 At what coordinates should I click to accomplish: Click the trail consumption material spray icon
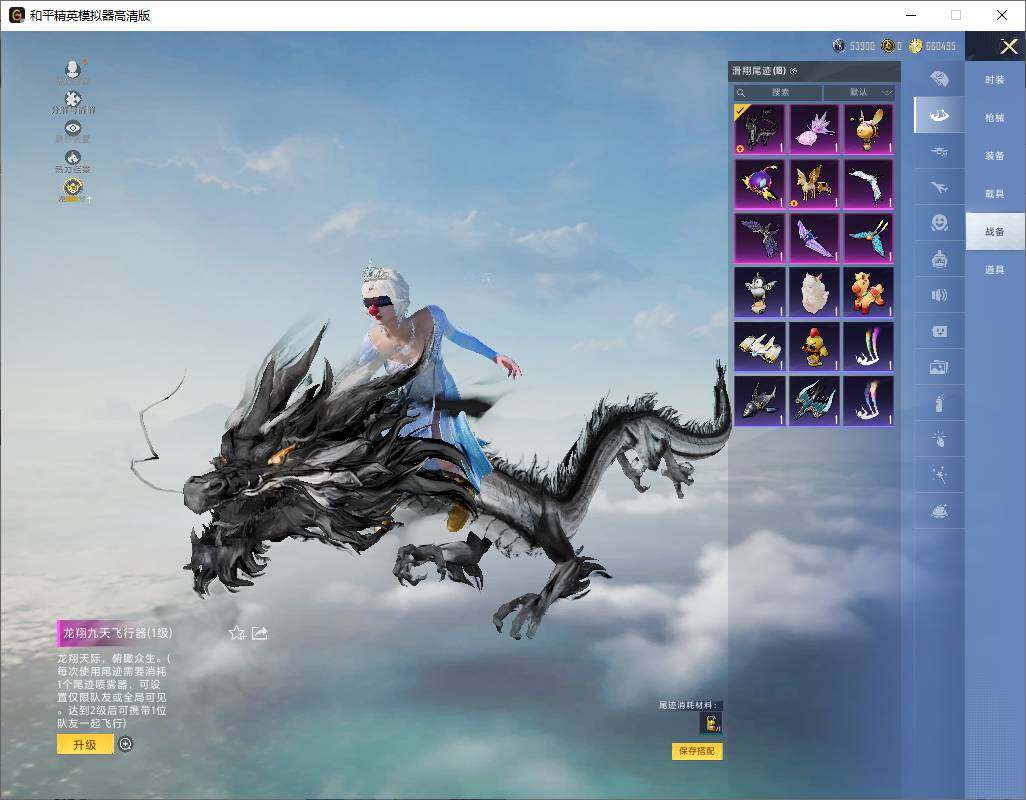pyautogui.click(x=711, y=723)
